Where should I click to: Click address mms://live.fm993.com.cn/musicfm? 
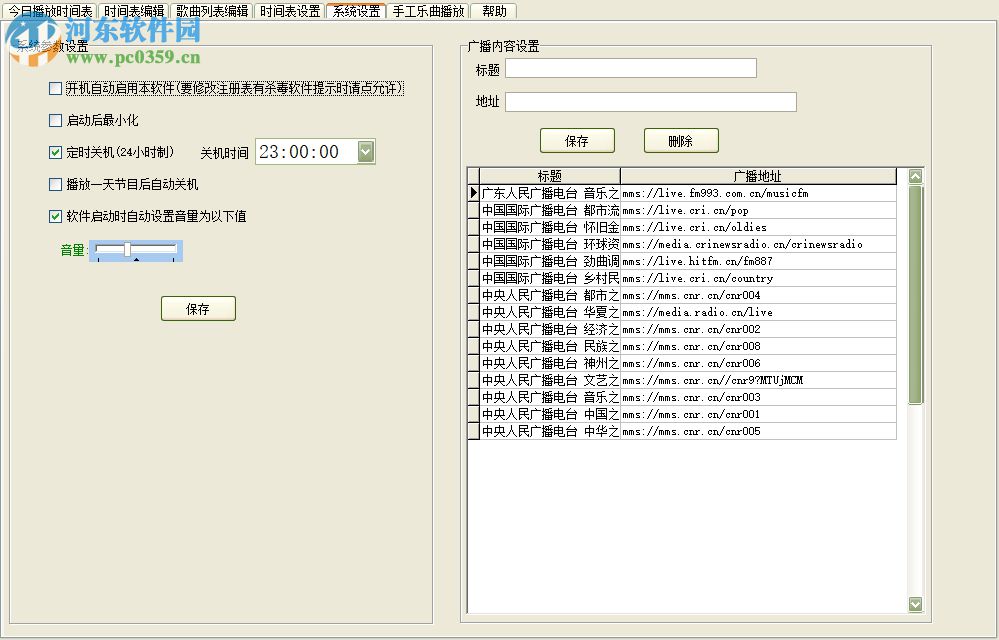(715, 193)
